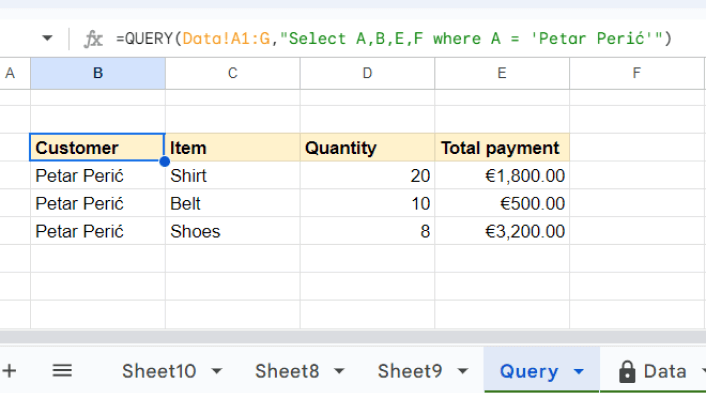The width and height of the screenshot is (706, 393).
Task: Select the quantity 8 cell
Action: click(x=367, y=231)
